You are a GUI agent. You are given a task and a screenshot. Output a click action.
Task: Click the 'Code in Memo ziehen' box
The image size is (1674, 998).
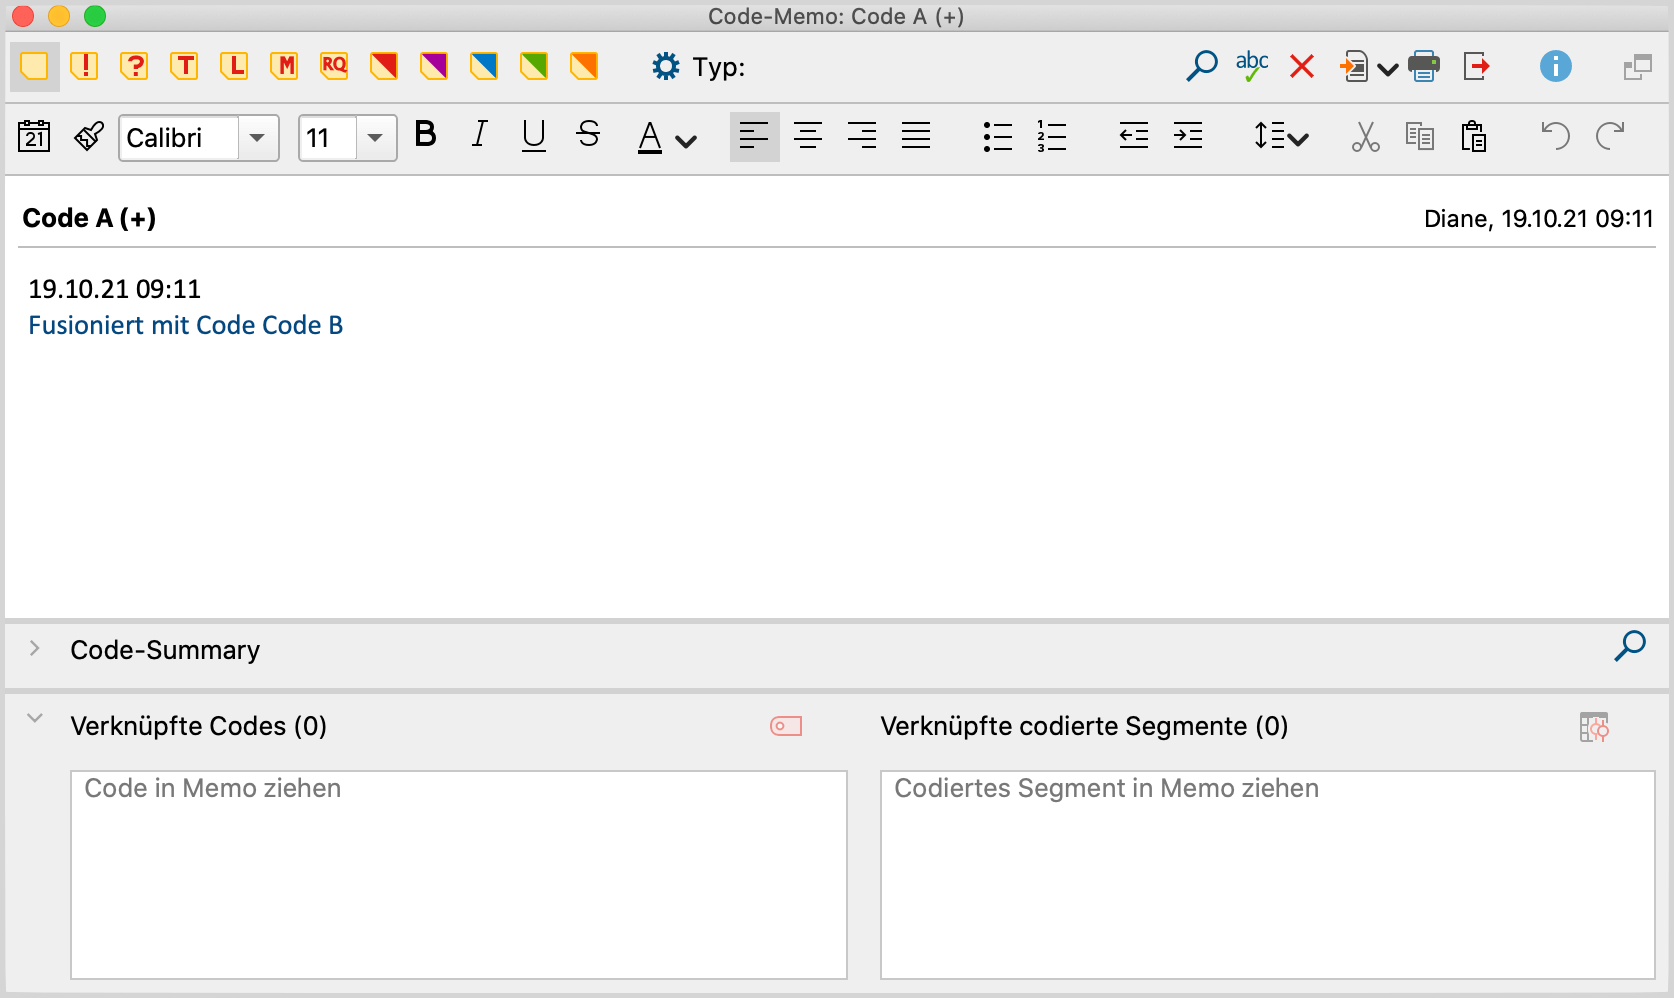pos(459,875)
